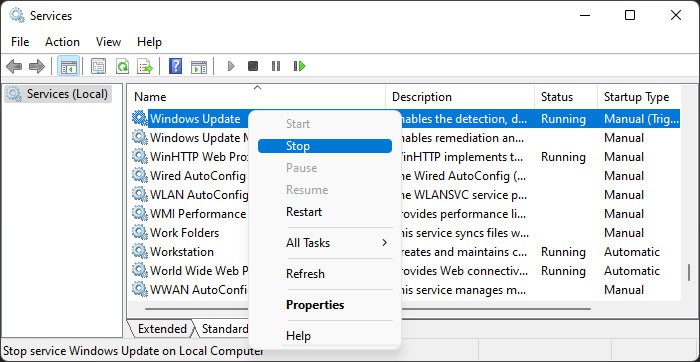Image resolution: width=700 pixels, height=362 pixels.
Task: Click the Services title bar gear icon
Action: click(17, 16)
